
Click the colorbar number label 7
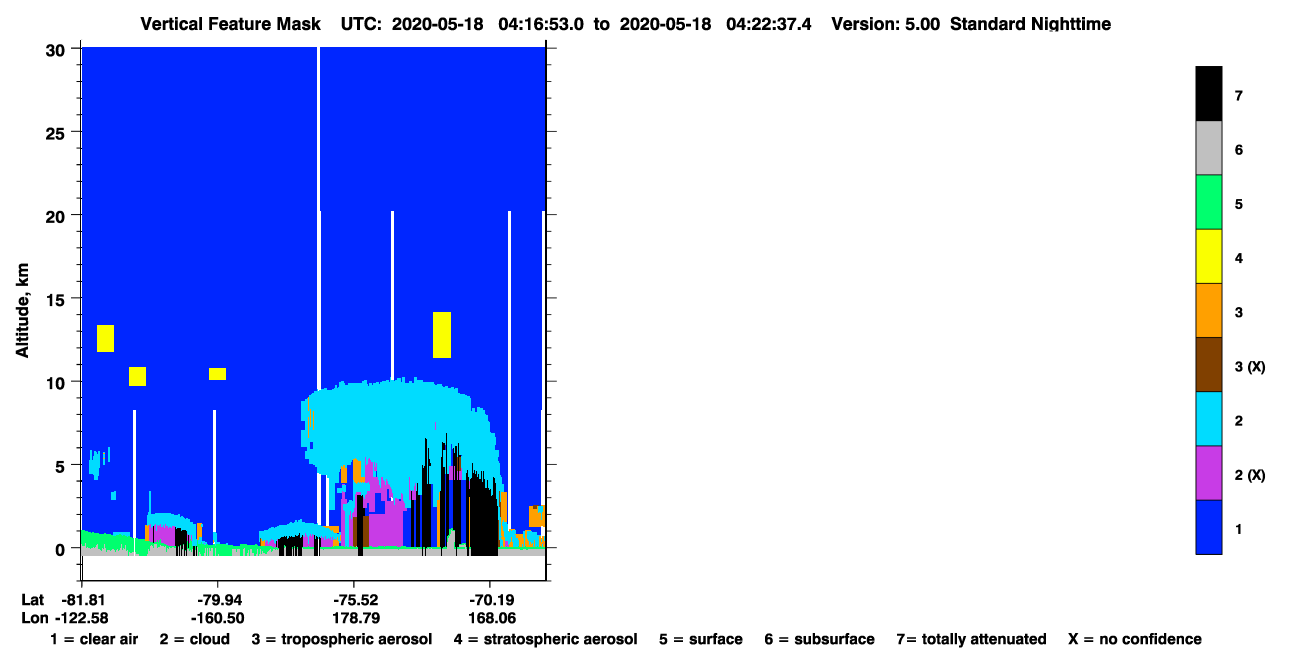pos(1239,97)
